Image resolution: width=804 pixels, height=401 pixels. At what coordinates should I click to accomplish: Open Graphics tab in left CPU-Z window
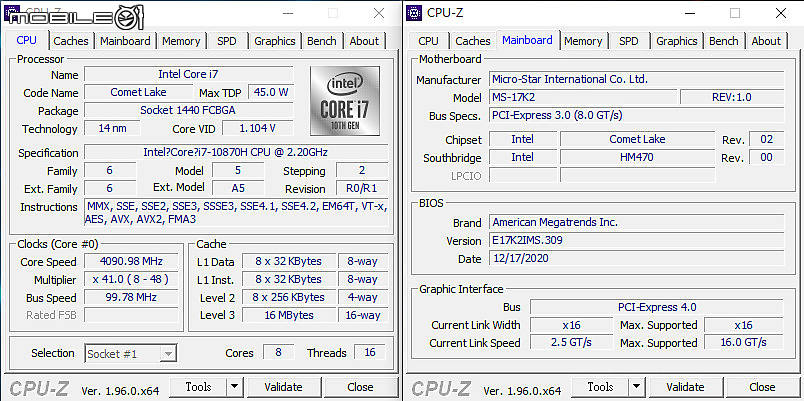point(275,41)
